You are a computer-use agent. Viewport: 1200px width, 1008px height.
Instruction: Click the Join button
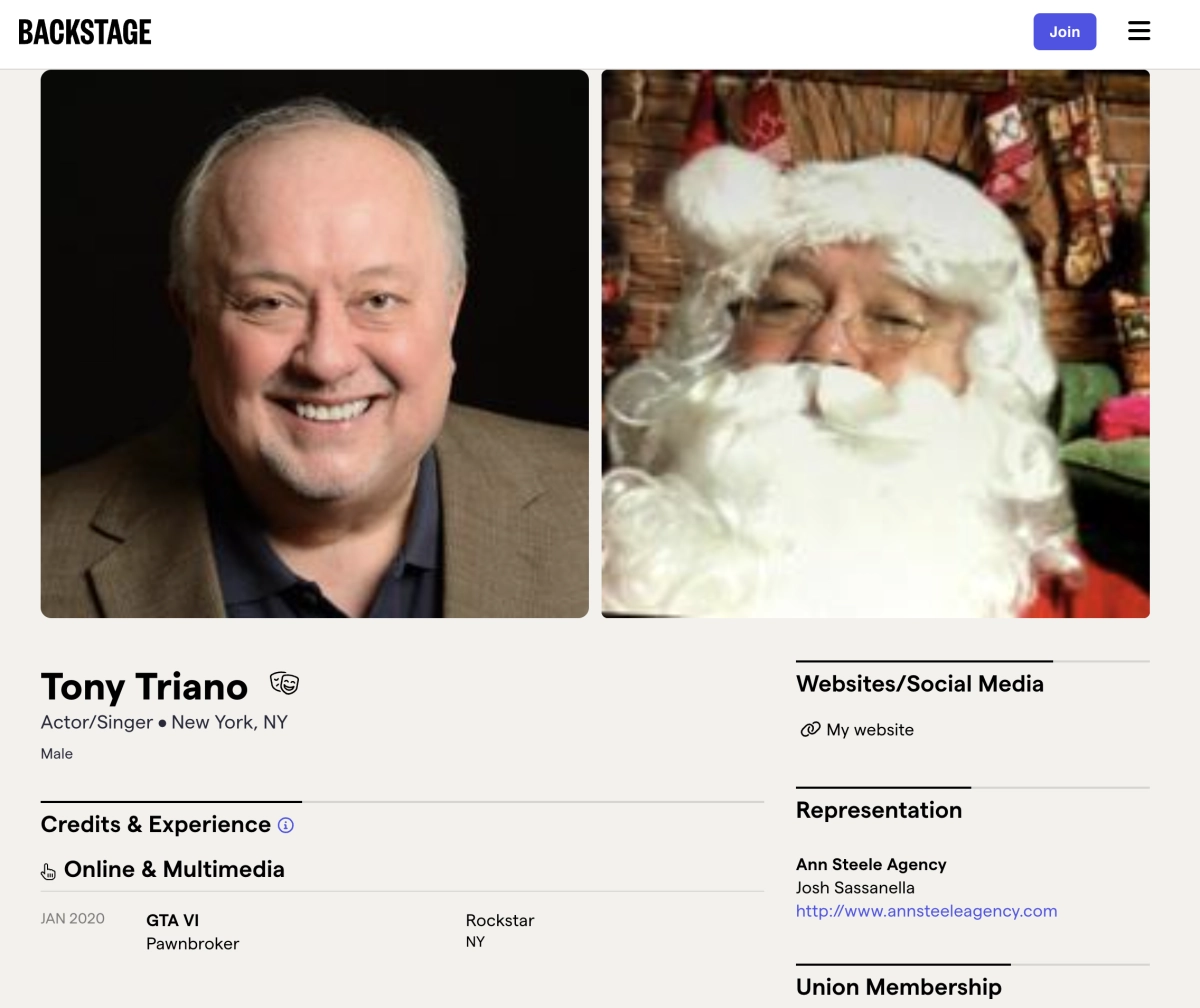(x=1065, y=32)
